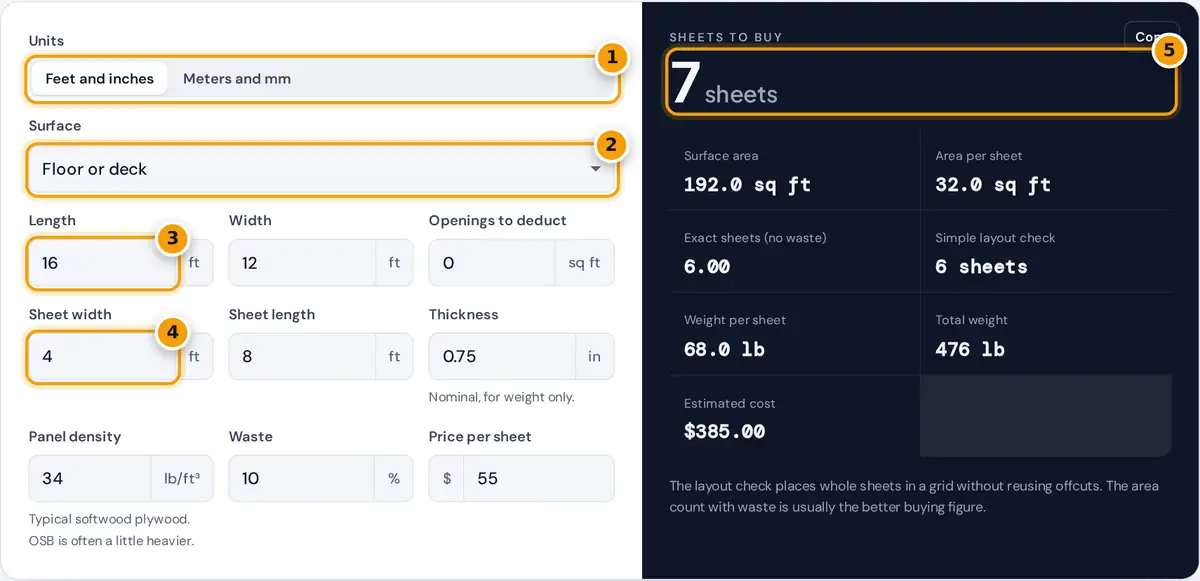Click the Price per sheet field with 55
Viewport: 1200px width, 581px height.
[539, 478]
